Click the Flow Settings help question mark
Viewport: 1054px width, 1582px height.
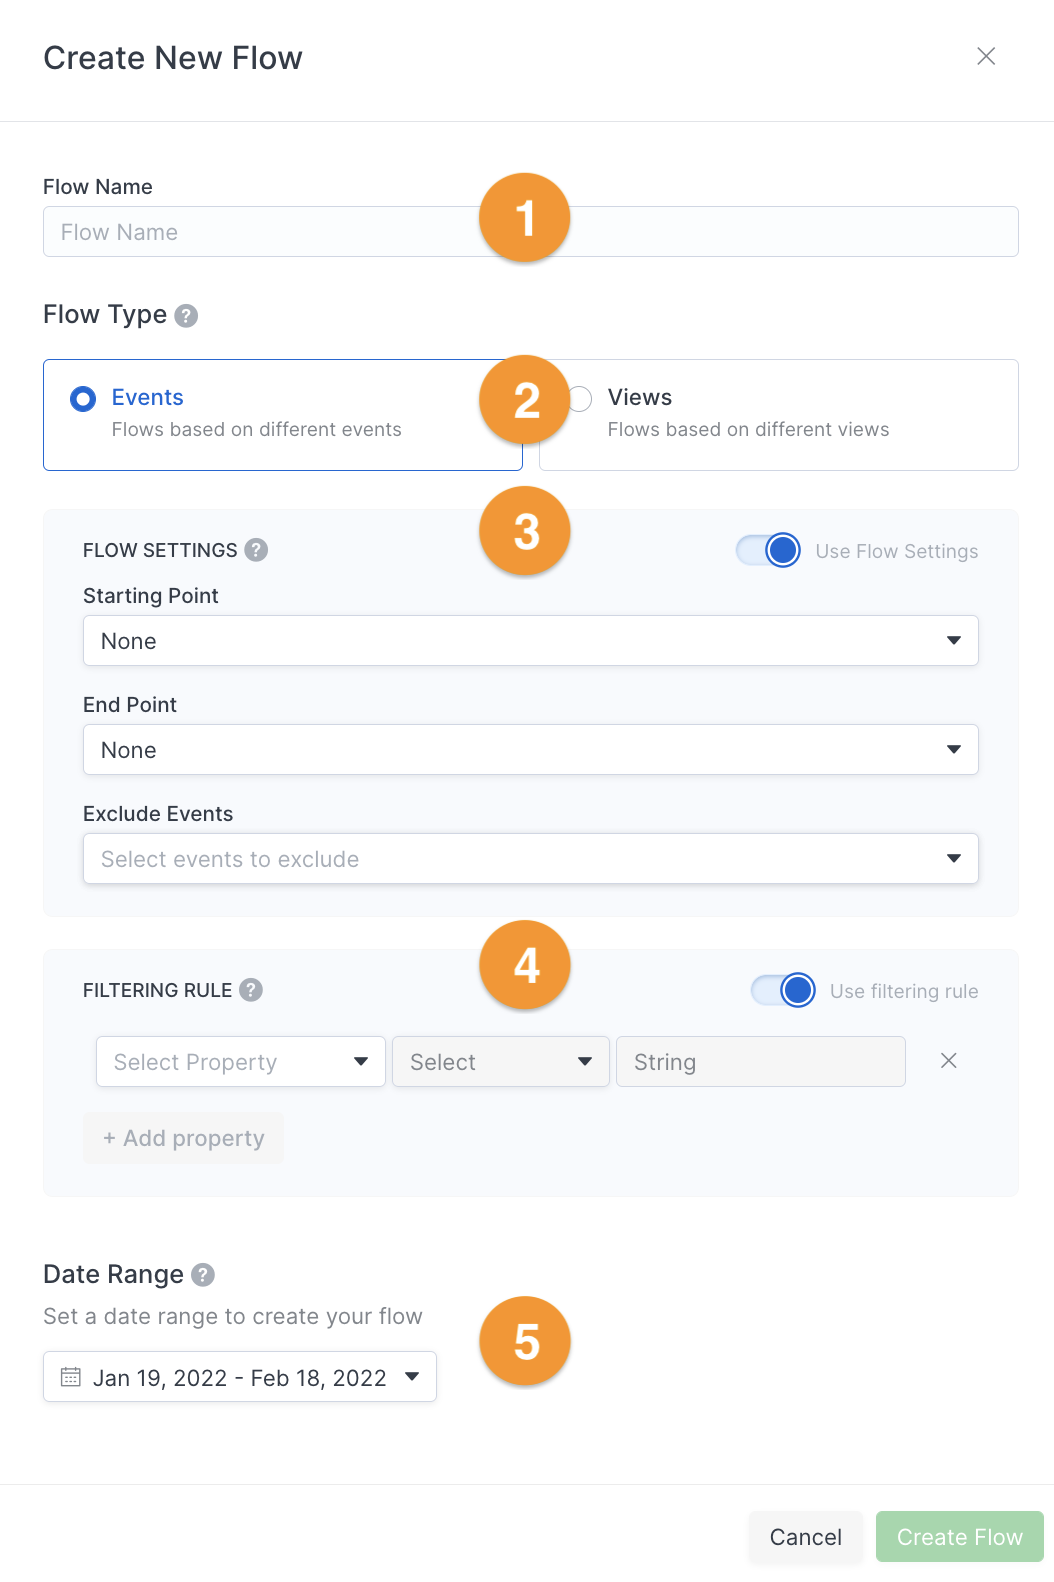(x=256, y=550)
